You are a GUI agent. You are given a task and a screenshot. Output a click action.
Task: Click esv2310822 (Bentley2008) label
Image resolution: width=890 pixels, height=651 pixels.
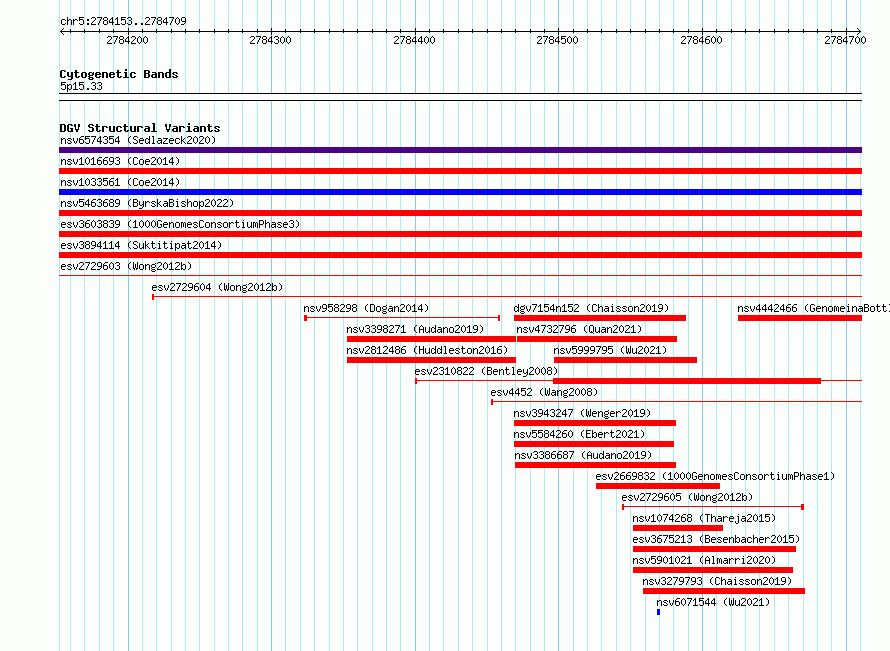coord(486,371)
